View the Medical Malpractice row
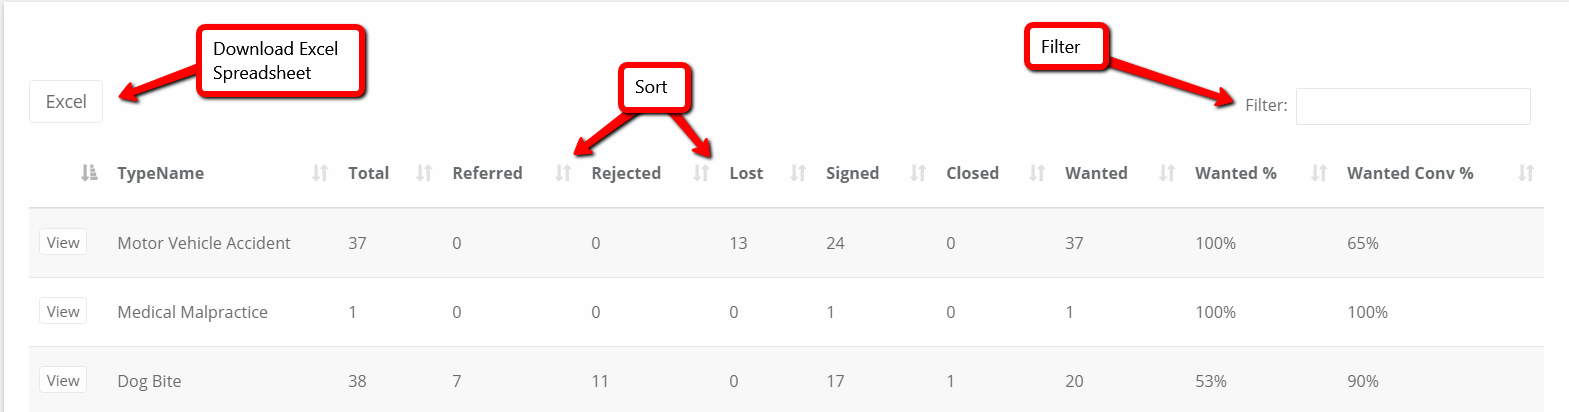The image size is (1569, 412). click(x=63, y=312)
